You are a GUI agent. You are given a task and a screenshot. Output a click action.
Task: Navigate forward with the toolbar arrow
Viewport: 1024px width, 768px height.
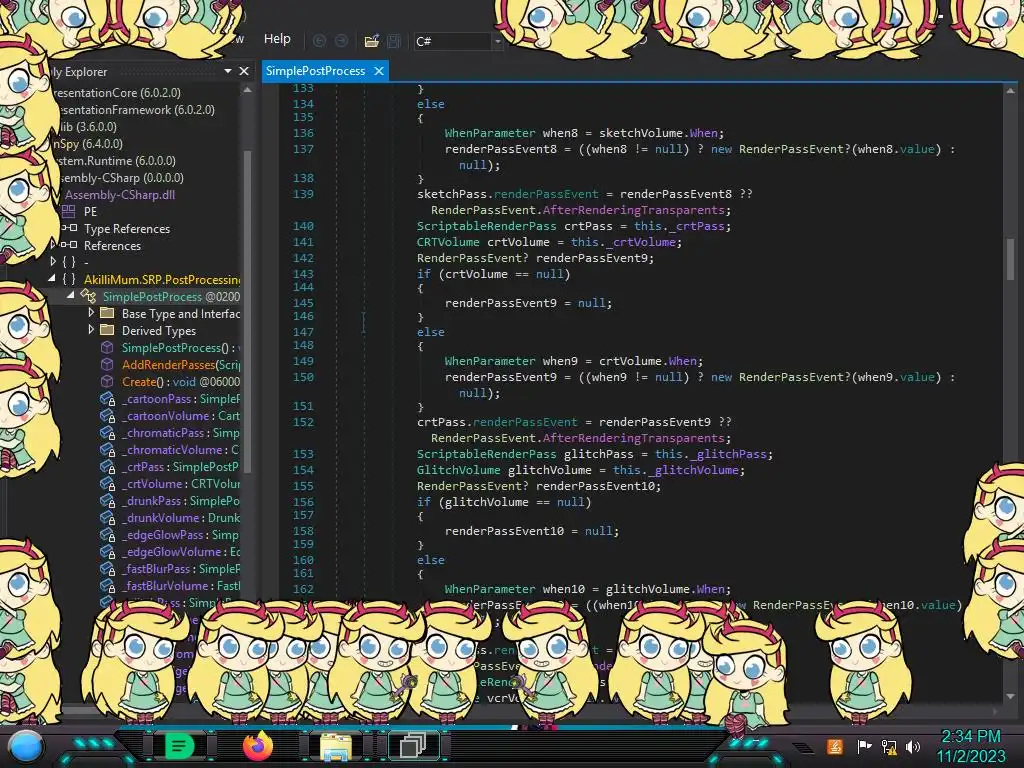pos(342,40)
